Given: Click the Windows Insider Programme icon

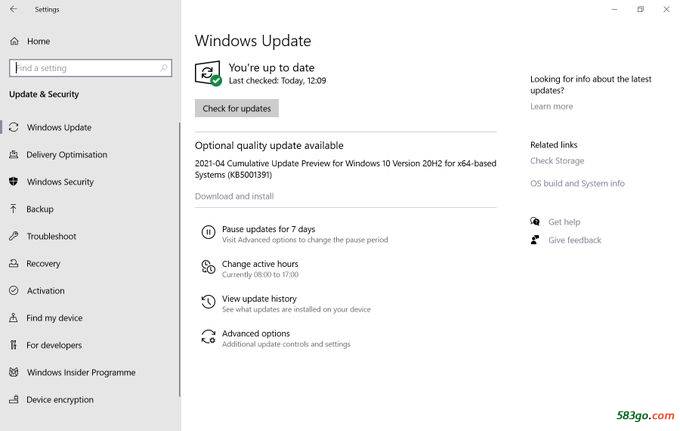Looking at the screenshot, I should click(14, 372).
